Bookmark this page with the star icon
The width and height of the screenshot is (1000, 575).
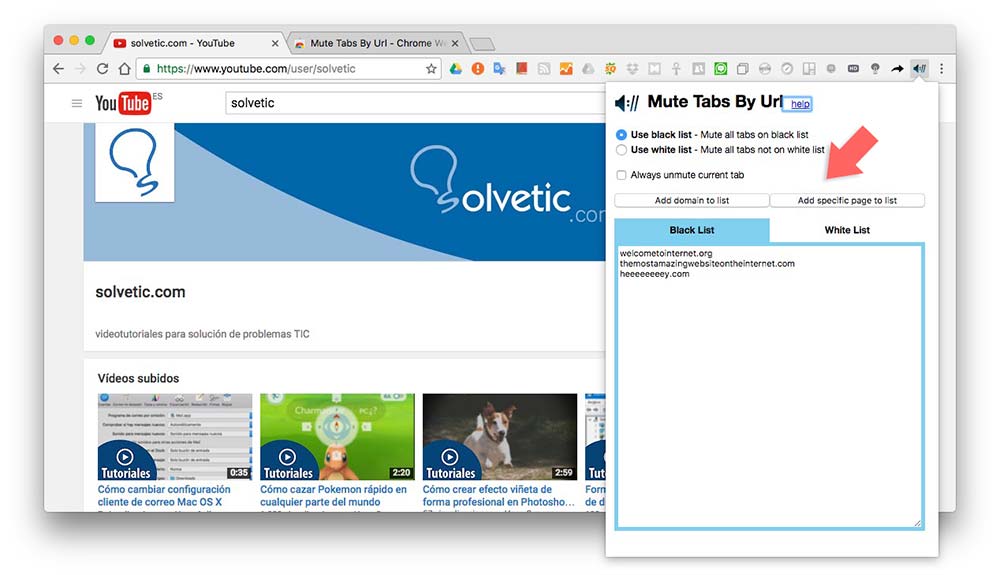431,69
